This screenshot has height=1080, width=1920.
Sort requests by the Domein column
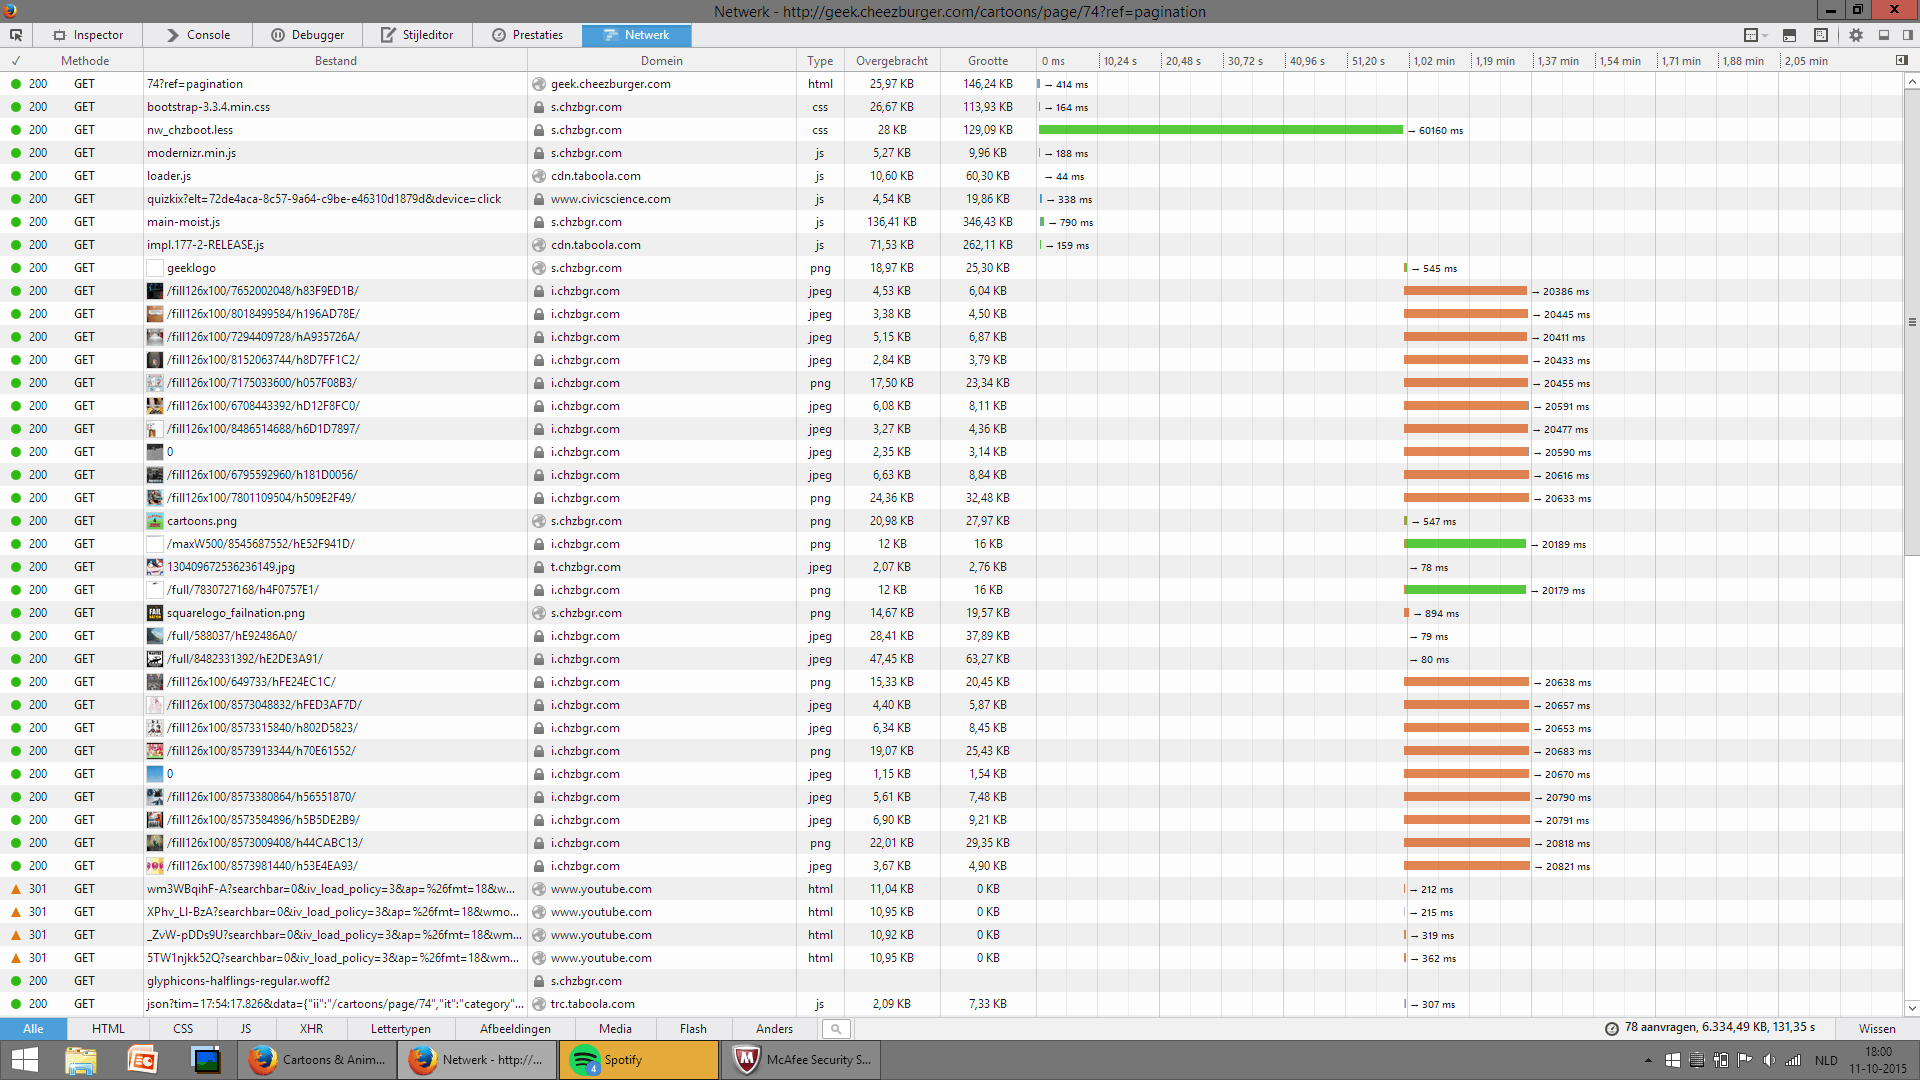pos(661,61)
